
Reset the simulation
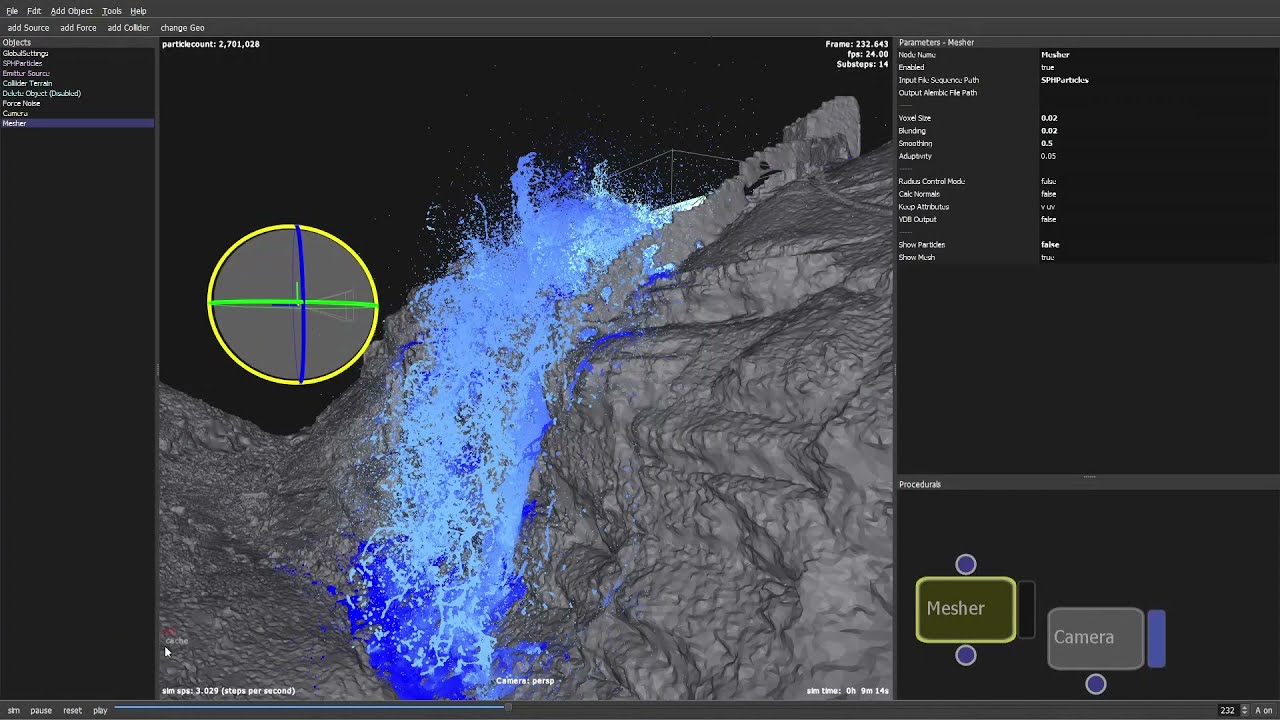tap(72, 710)
